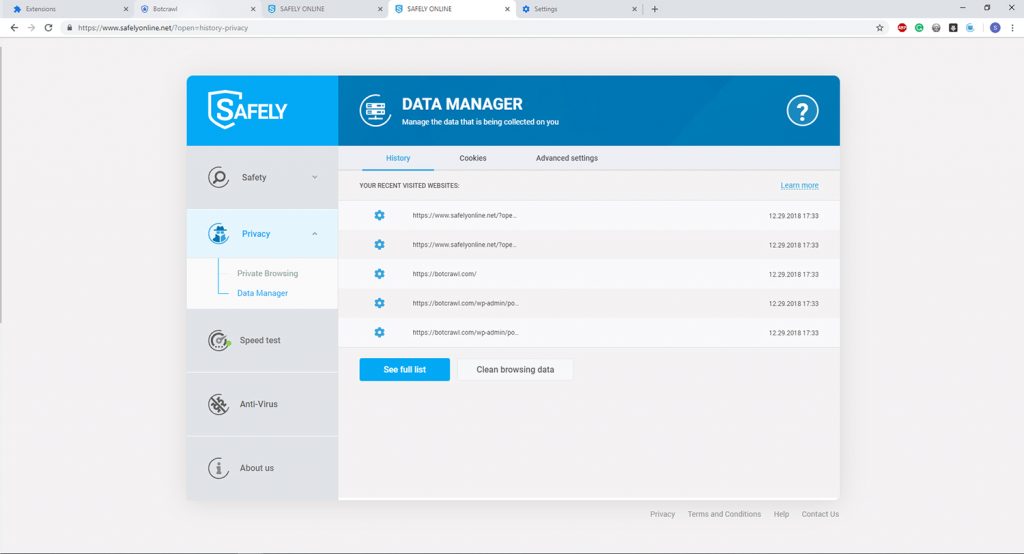Click the gear icon for the last botcrawl wp-admin entry
1024x554 pixels.
tap(379, 333)
